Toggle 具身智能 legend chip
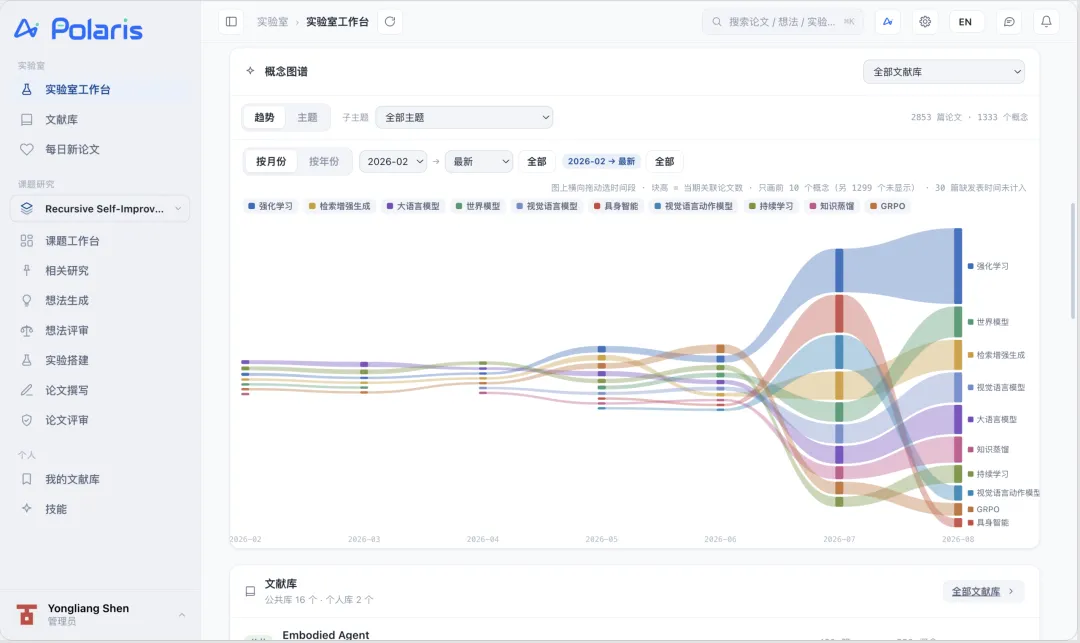 pyautogui.click(x=616, y=206)
